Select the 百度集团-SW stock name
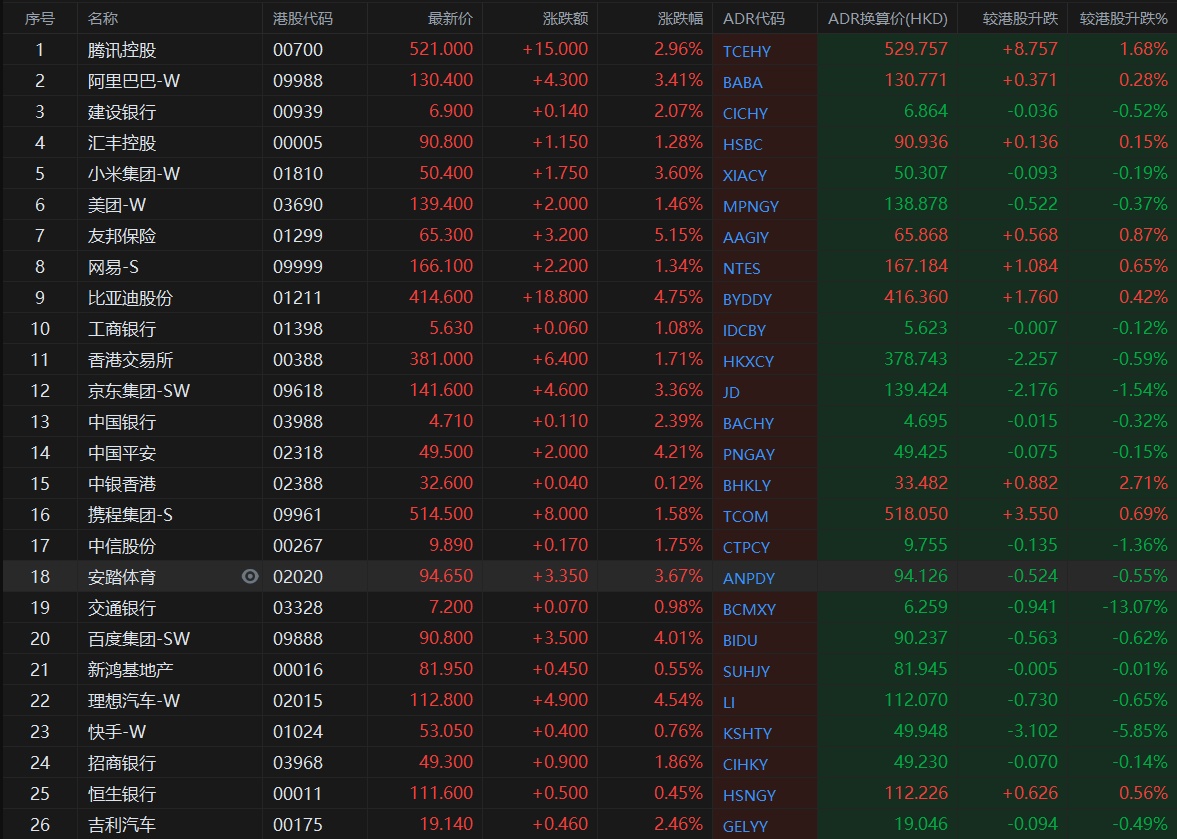This screenshot has height=839, width=1177. coord(139,639)
